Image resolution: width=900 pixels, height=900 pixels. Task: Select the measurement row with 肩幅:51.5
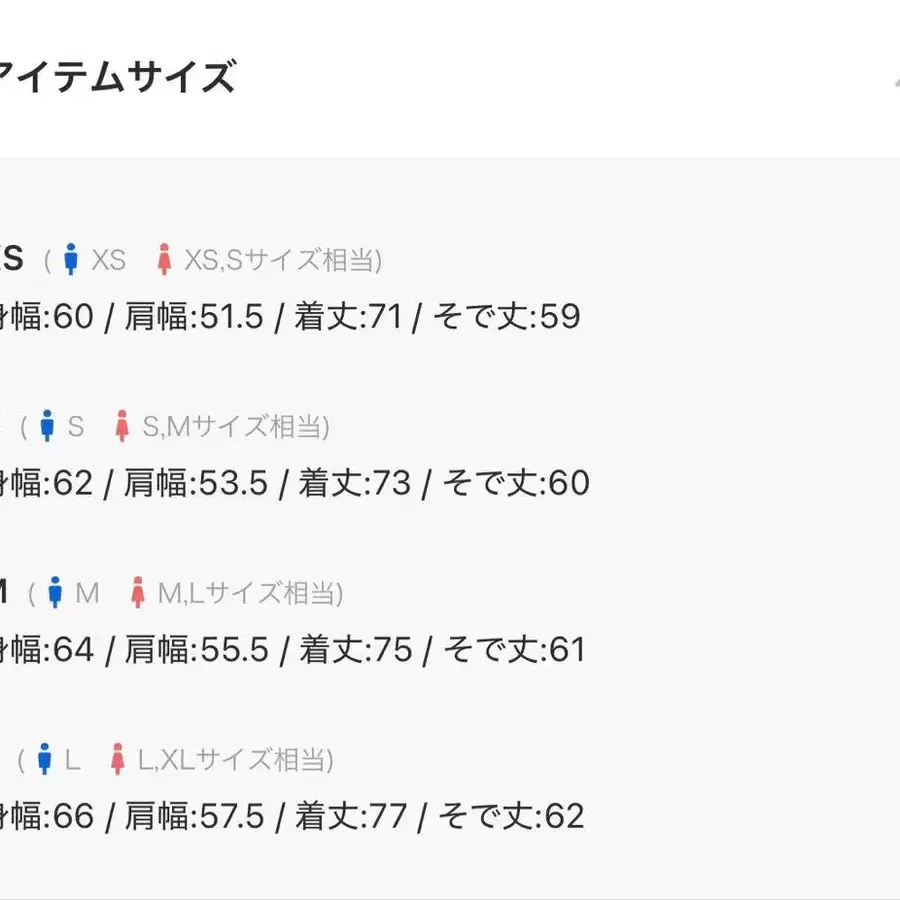(x=290, y=317)
